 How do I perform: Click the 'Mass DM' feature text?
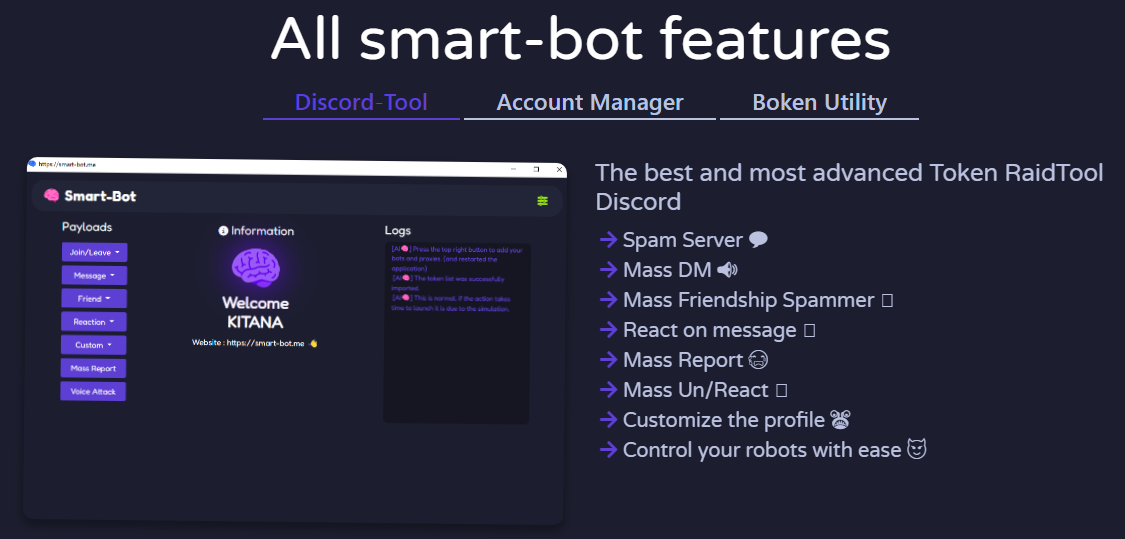coord(667,270)
